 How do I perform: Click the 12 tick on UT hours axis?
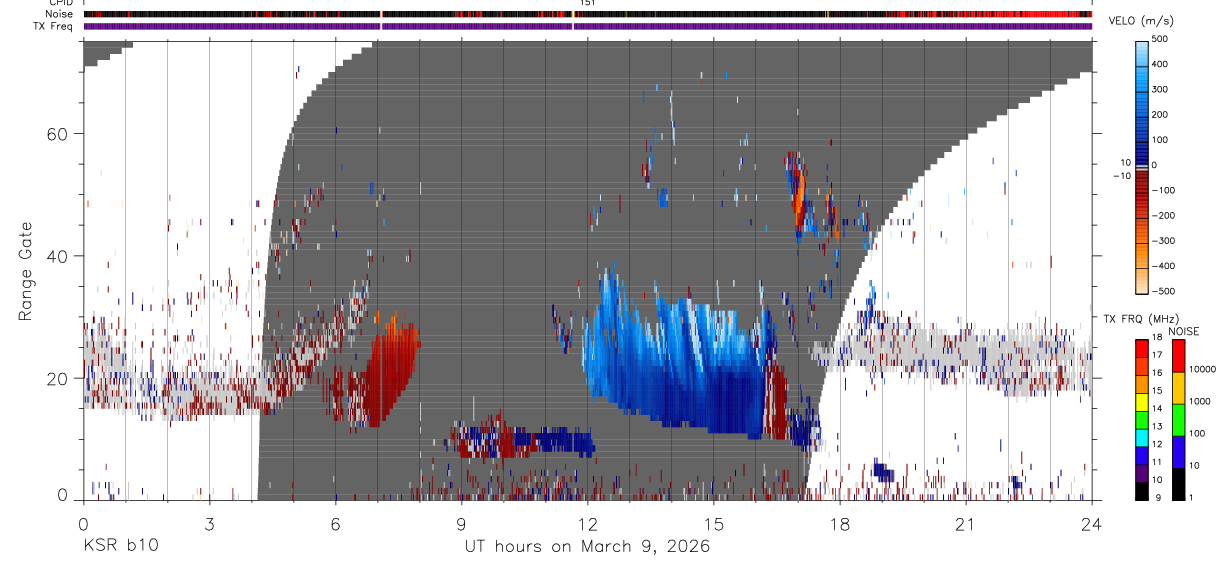coord(588,524)
